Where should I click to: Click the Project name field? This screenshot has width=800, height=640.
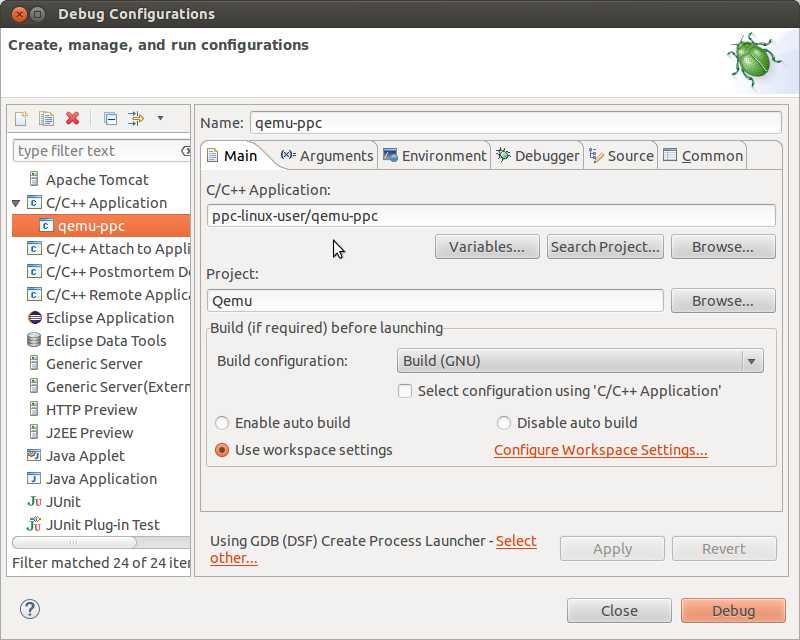pyautogui.click(x=435, y=301)
